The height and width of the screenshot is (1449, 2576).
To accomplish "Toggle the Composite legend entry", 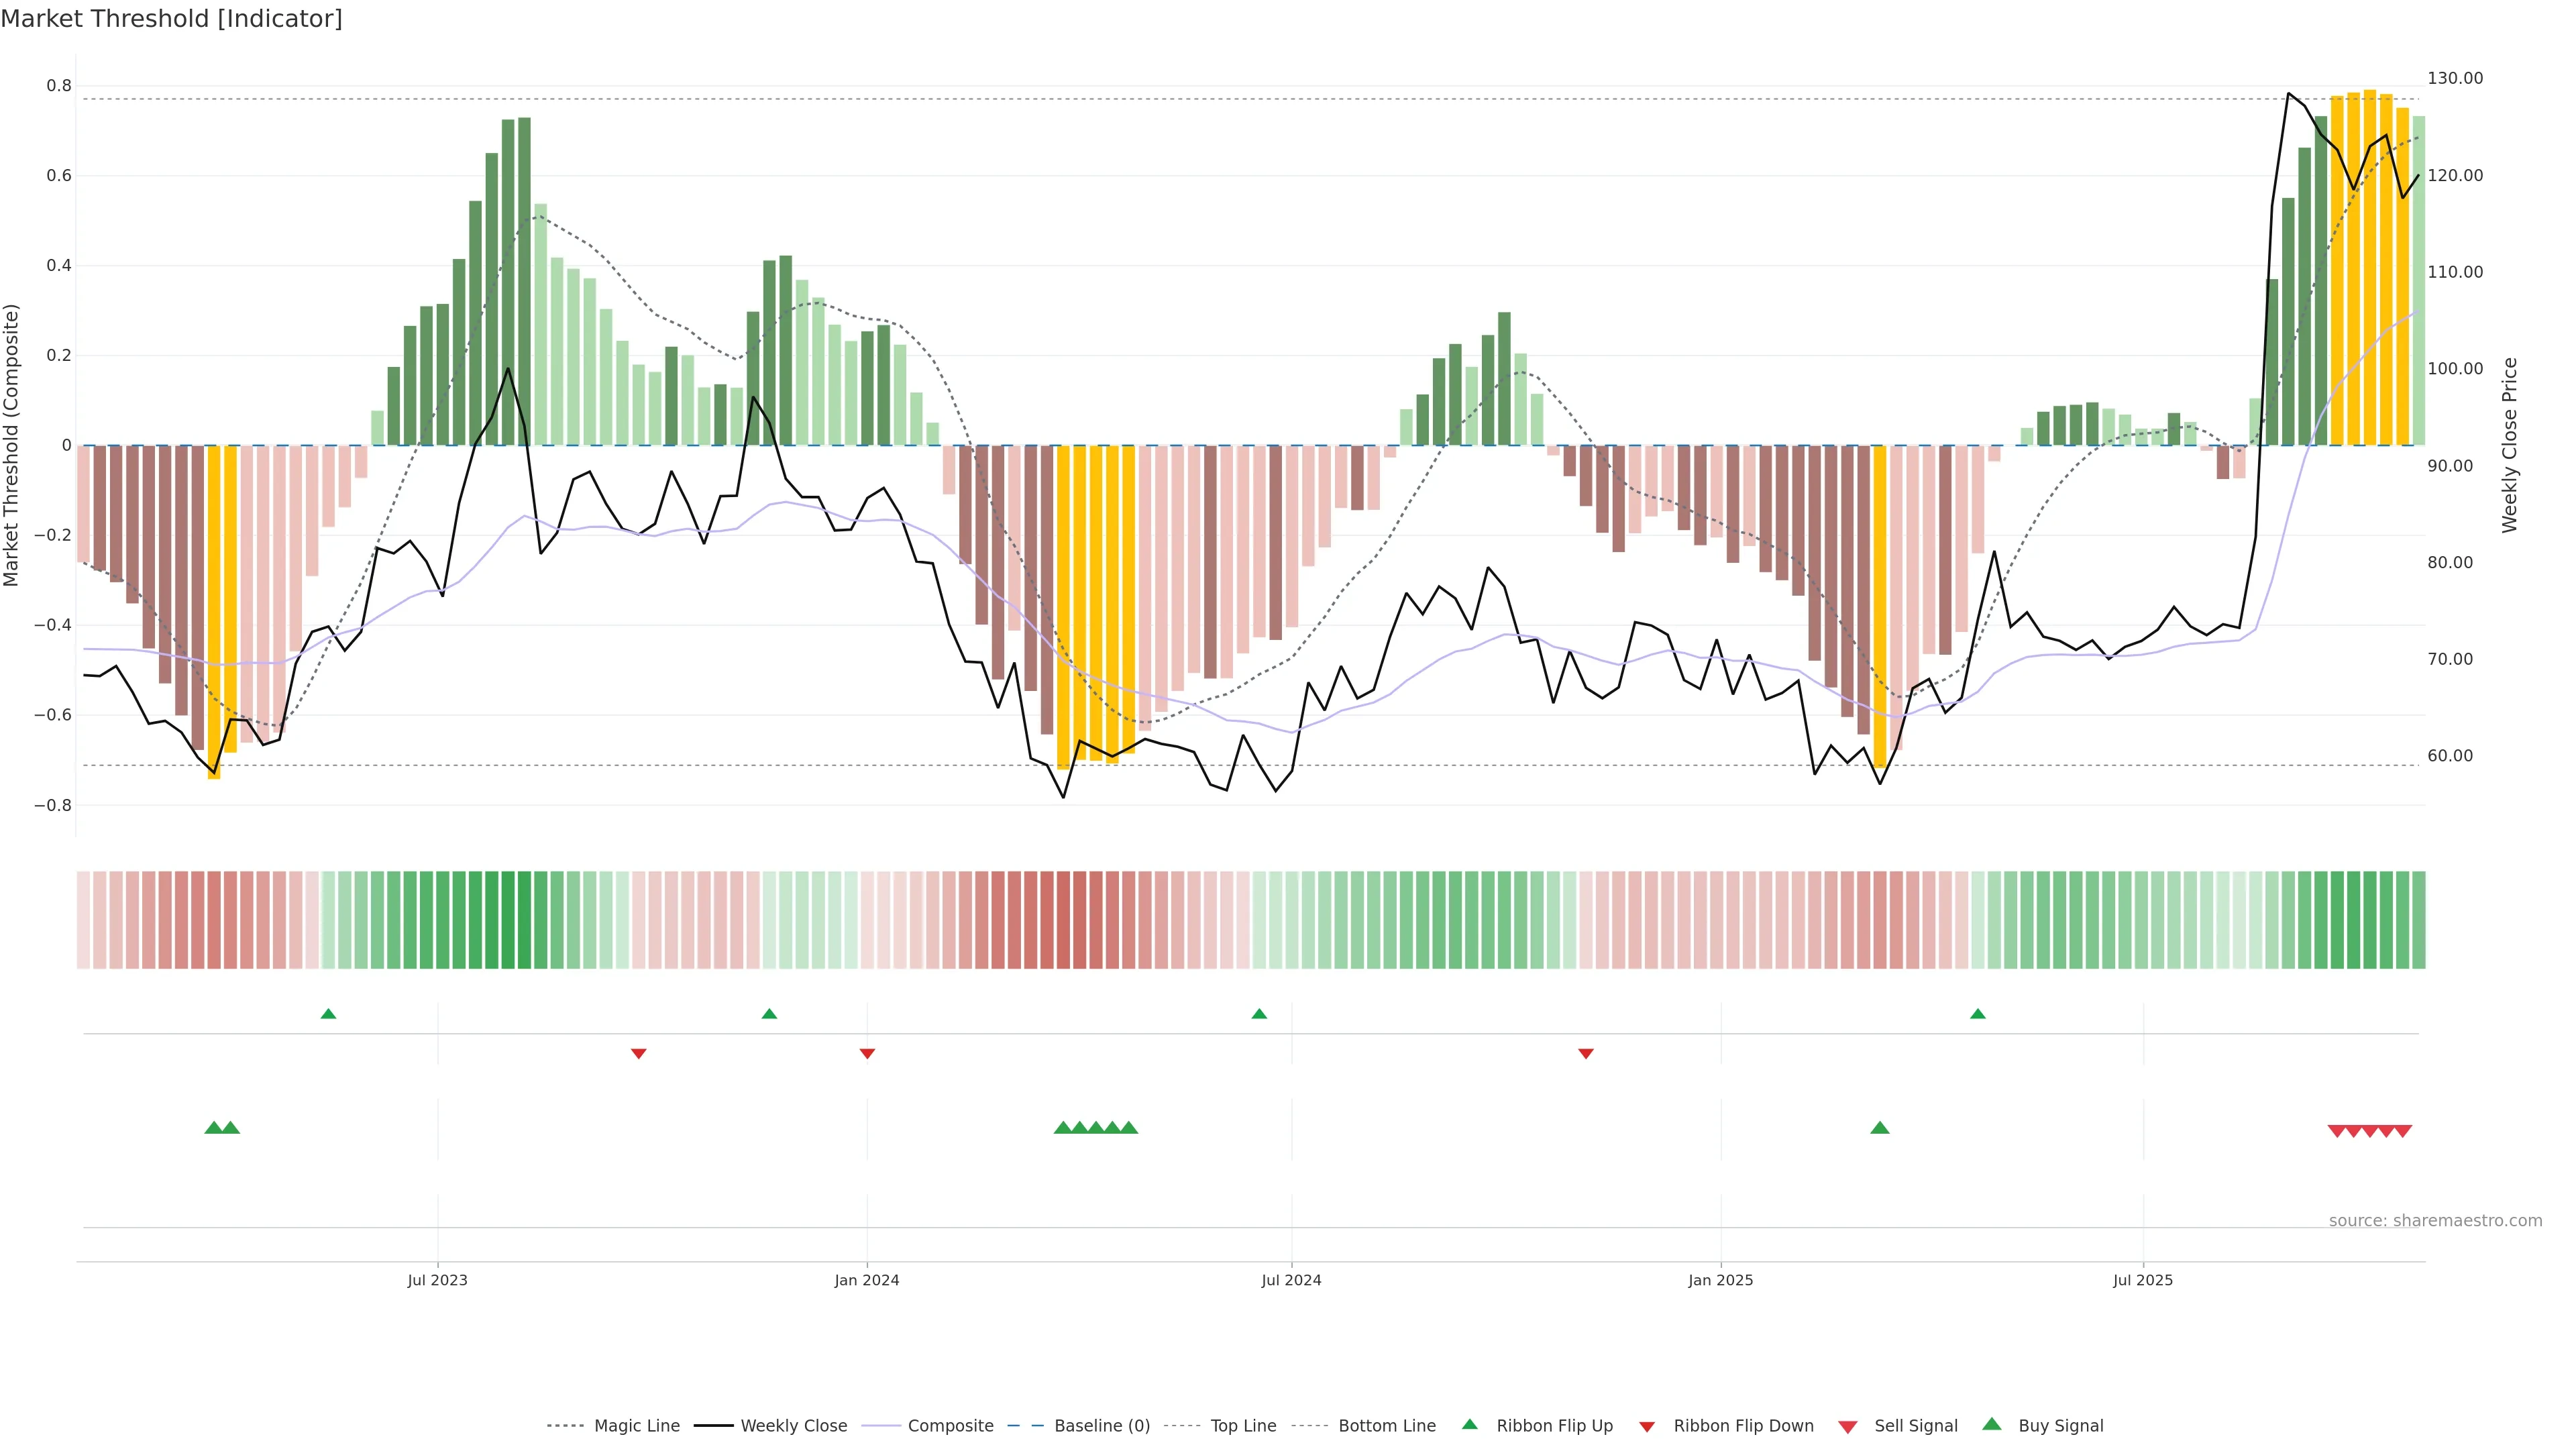I will click(x=950, y=1426).
